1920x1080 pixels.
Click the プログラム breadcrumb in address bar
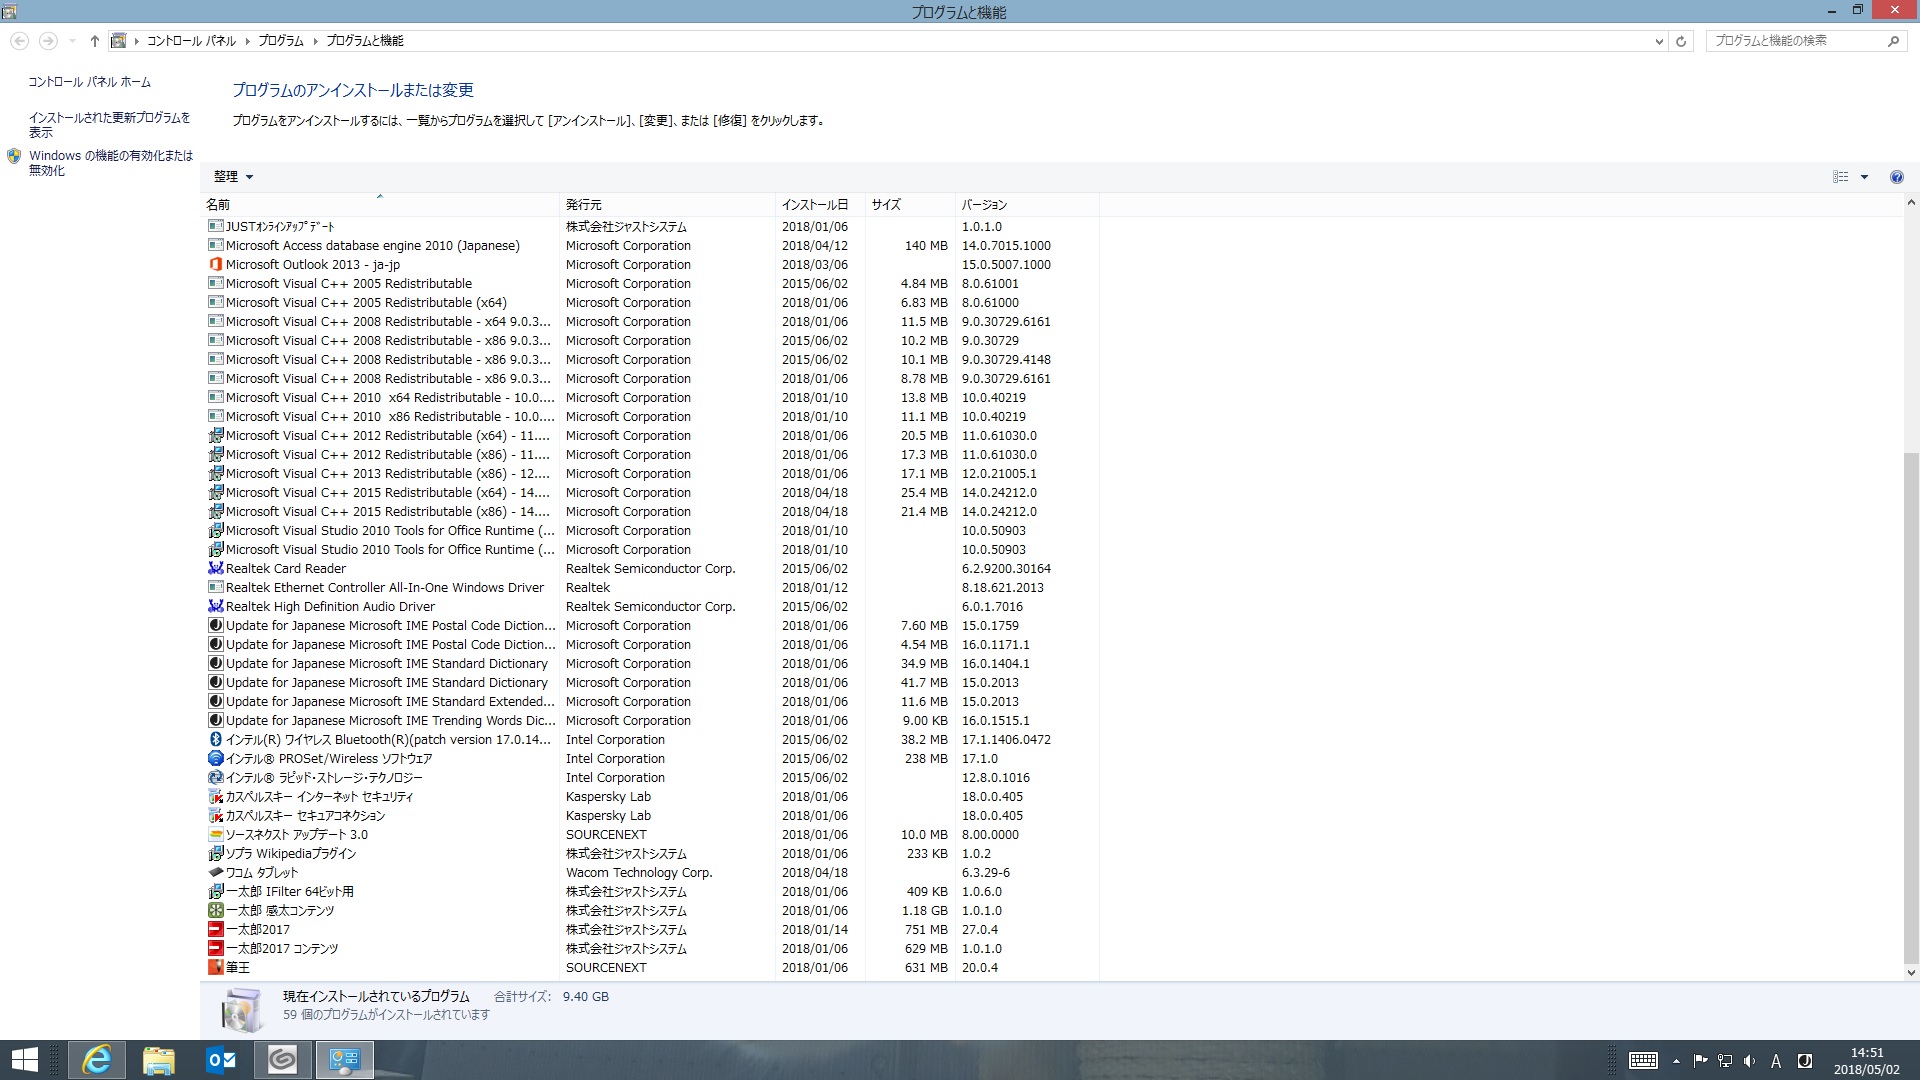[281, 41]
